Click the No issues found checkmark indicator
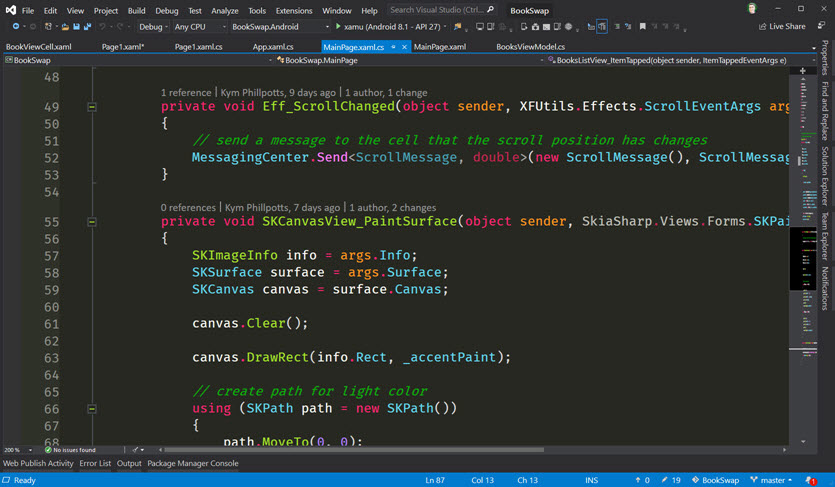This screenshot has width=835, height=487. pos(70,450)
